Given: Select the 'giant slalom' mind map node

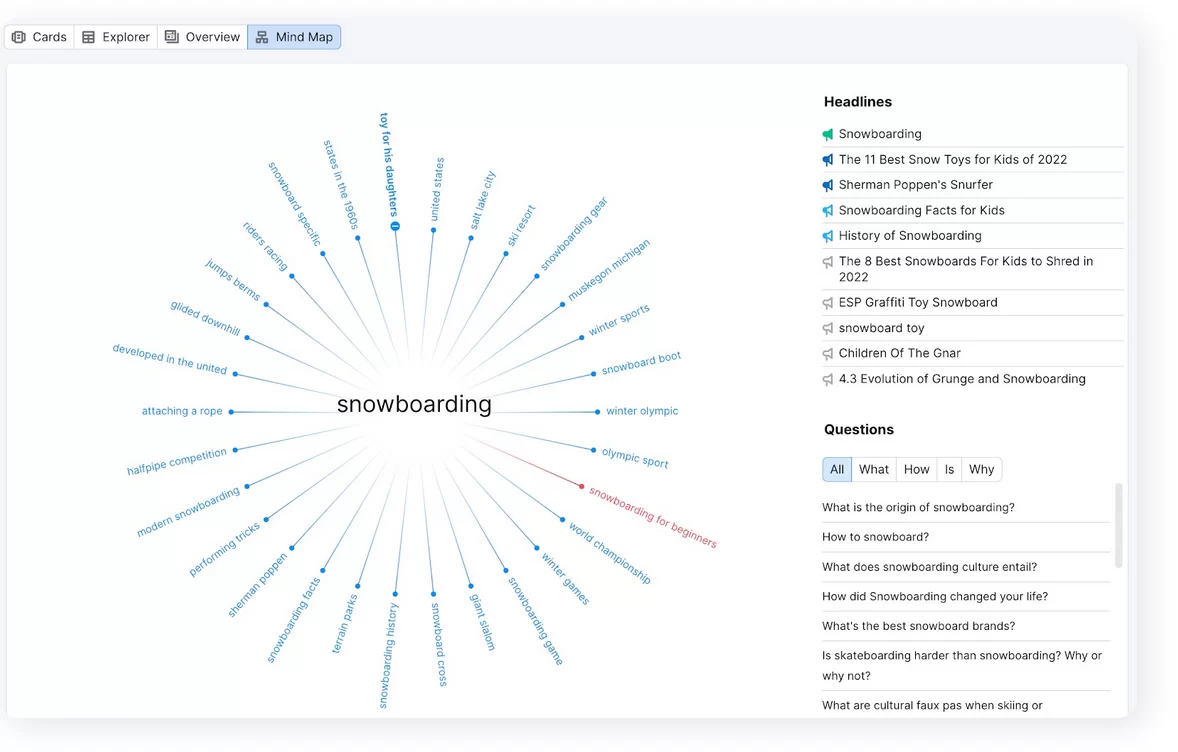Looking at the screenshot, I should [482, 622].
